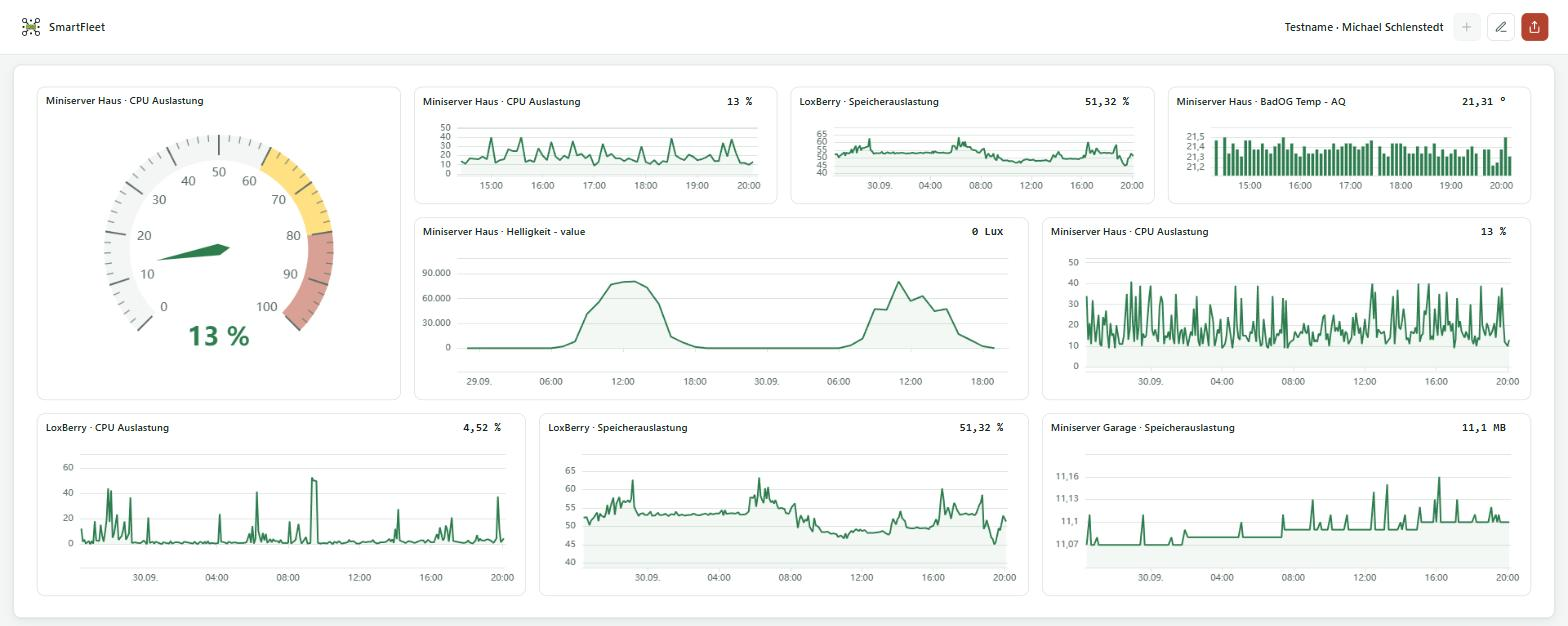Screen dimensions: 1568x626
Task: Click the top-row LoxBerry · Speicherauslastung title
Action: point(869,102)
